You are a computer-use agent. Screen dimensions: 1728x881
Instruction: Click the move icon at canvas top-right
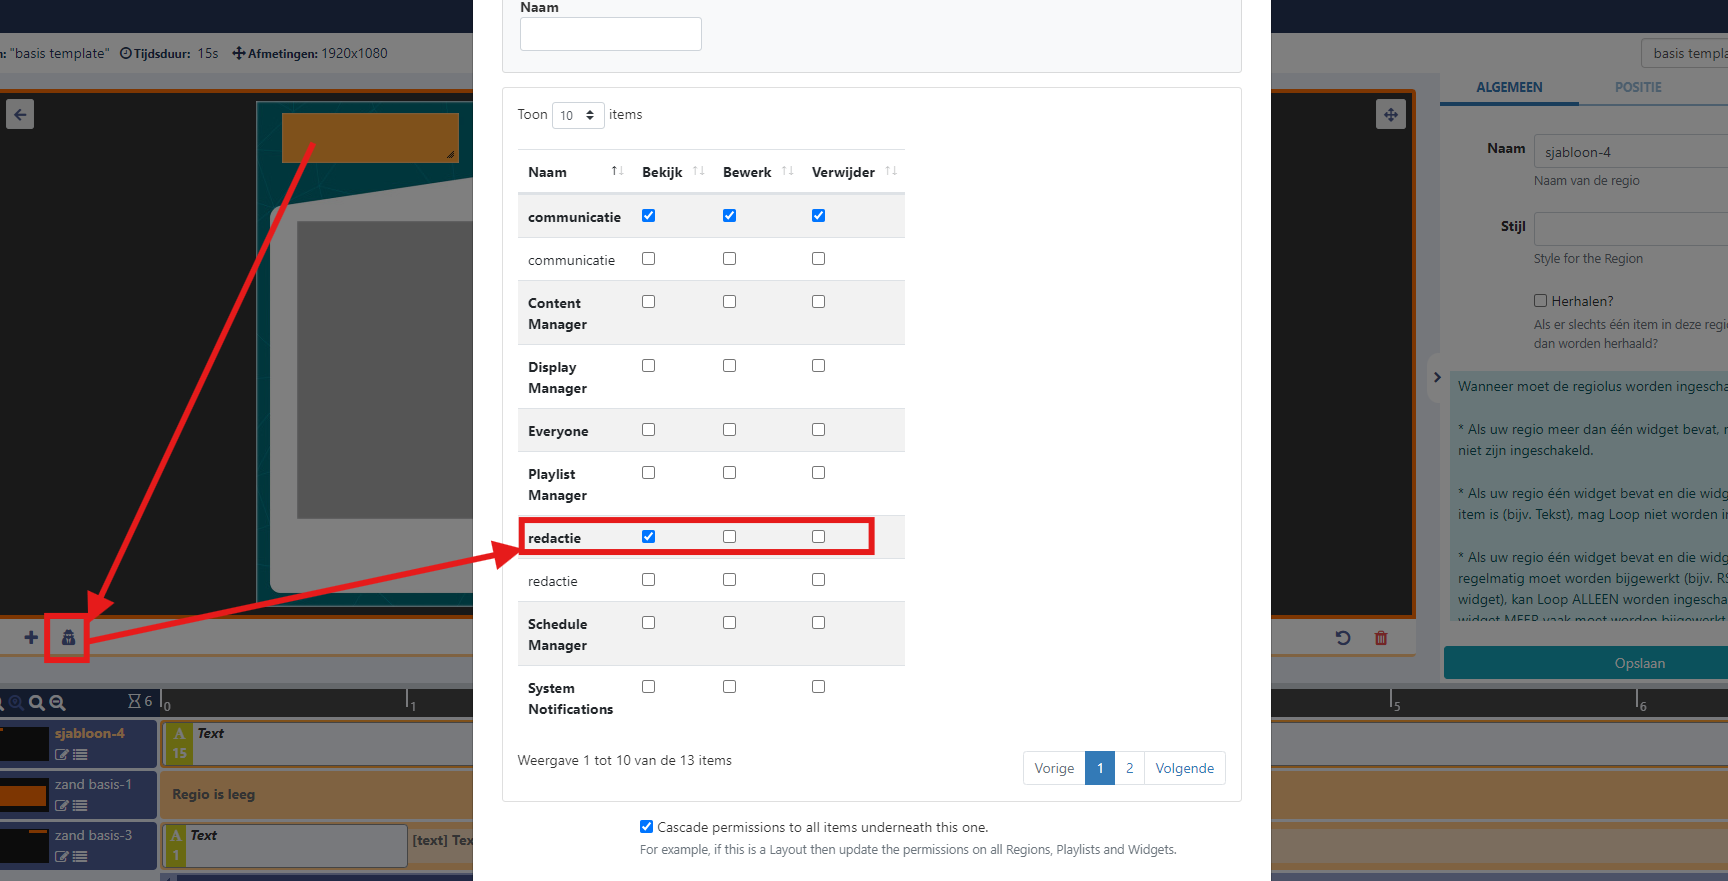coord(1390,114)
